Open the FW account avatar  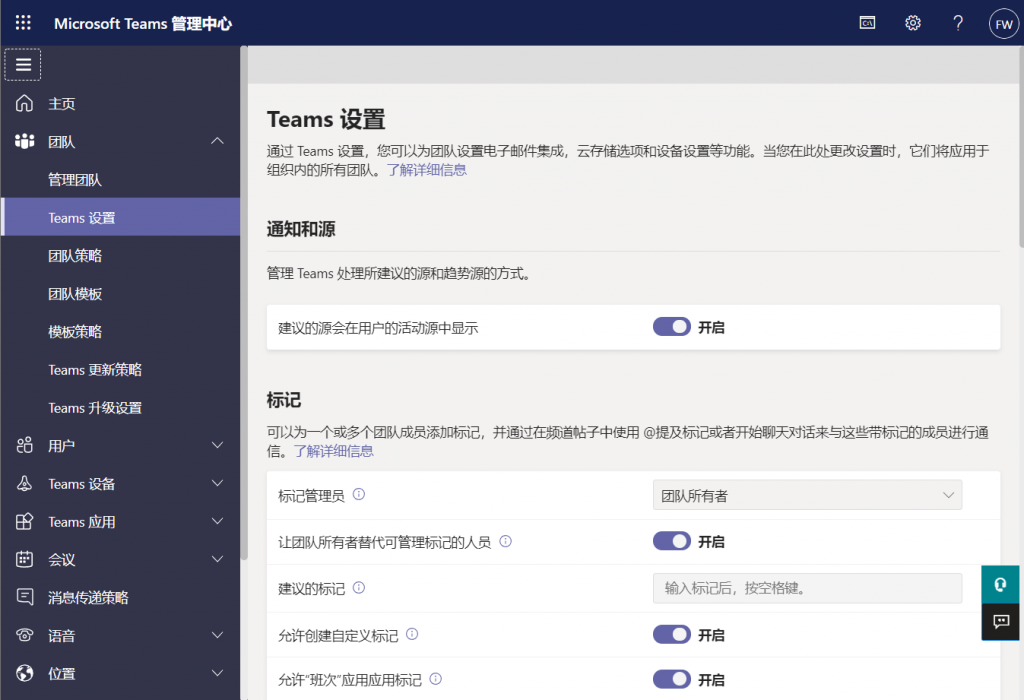pos(1004,24)
